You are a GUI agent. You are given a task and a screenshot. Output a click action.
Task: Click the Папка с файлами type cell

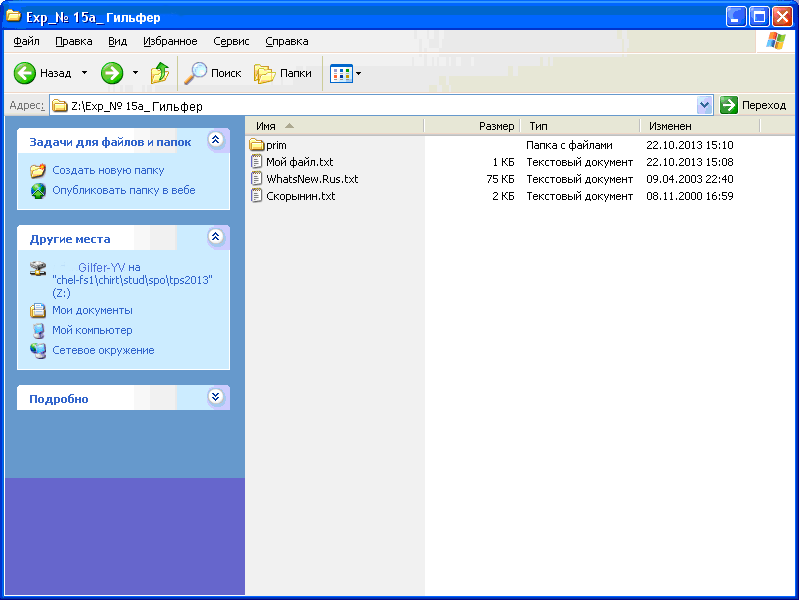pos(569,145)
